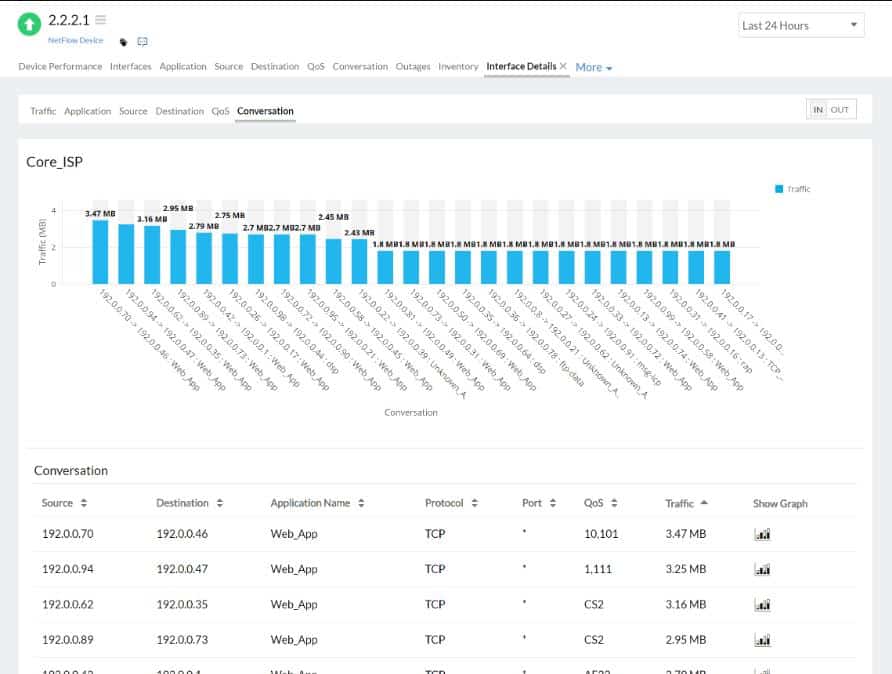Click traffic value 3.25 MB in table
This screenshot has height=674, width=892.
coord(685,569)
